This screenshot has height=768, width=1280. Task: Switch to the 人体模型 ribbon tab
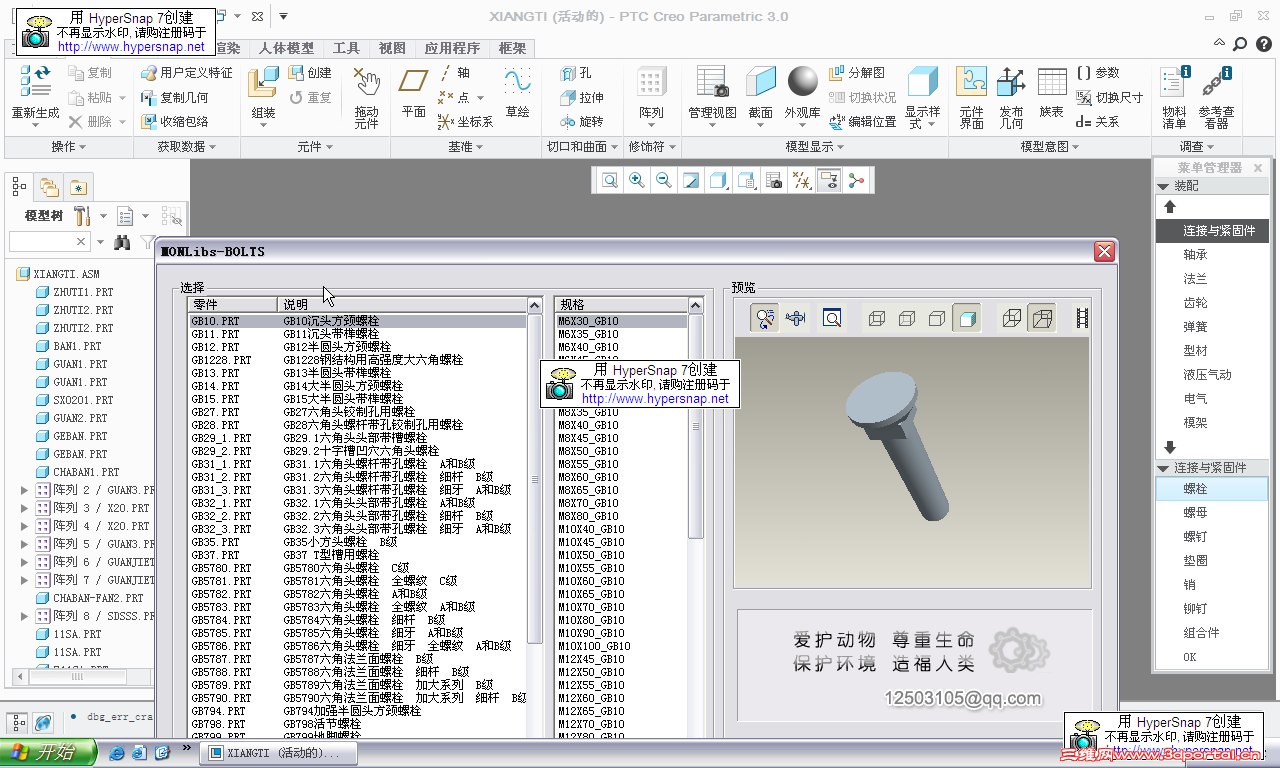coord(286,48)
